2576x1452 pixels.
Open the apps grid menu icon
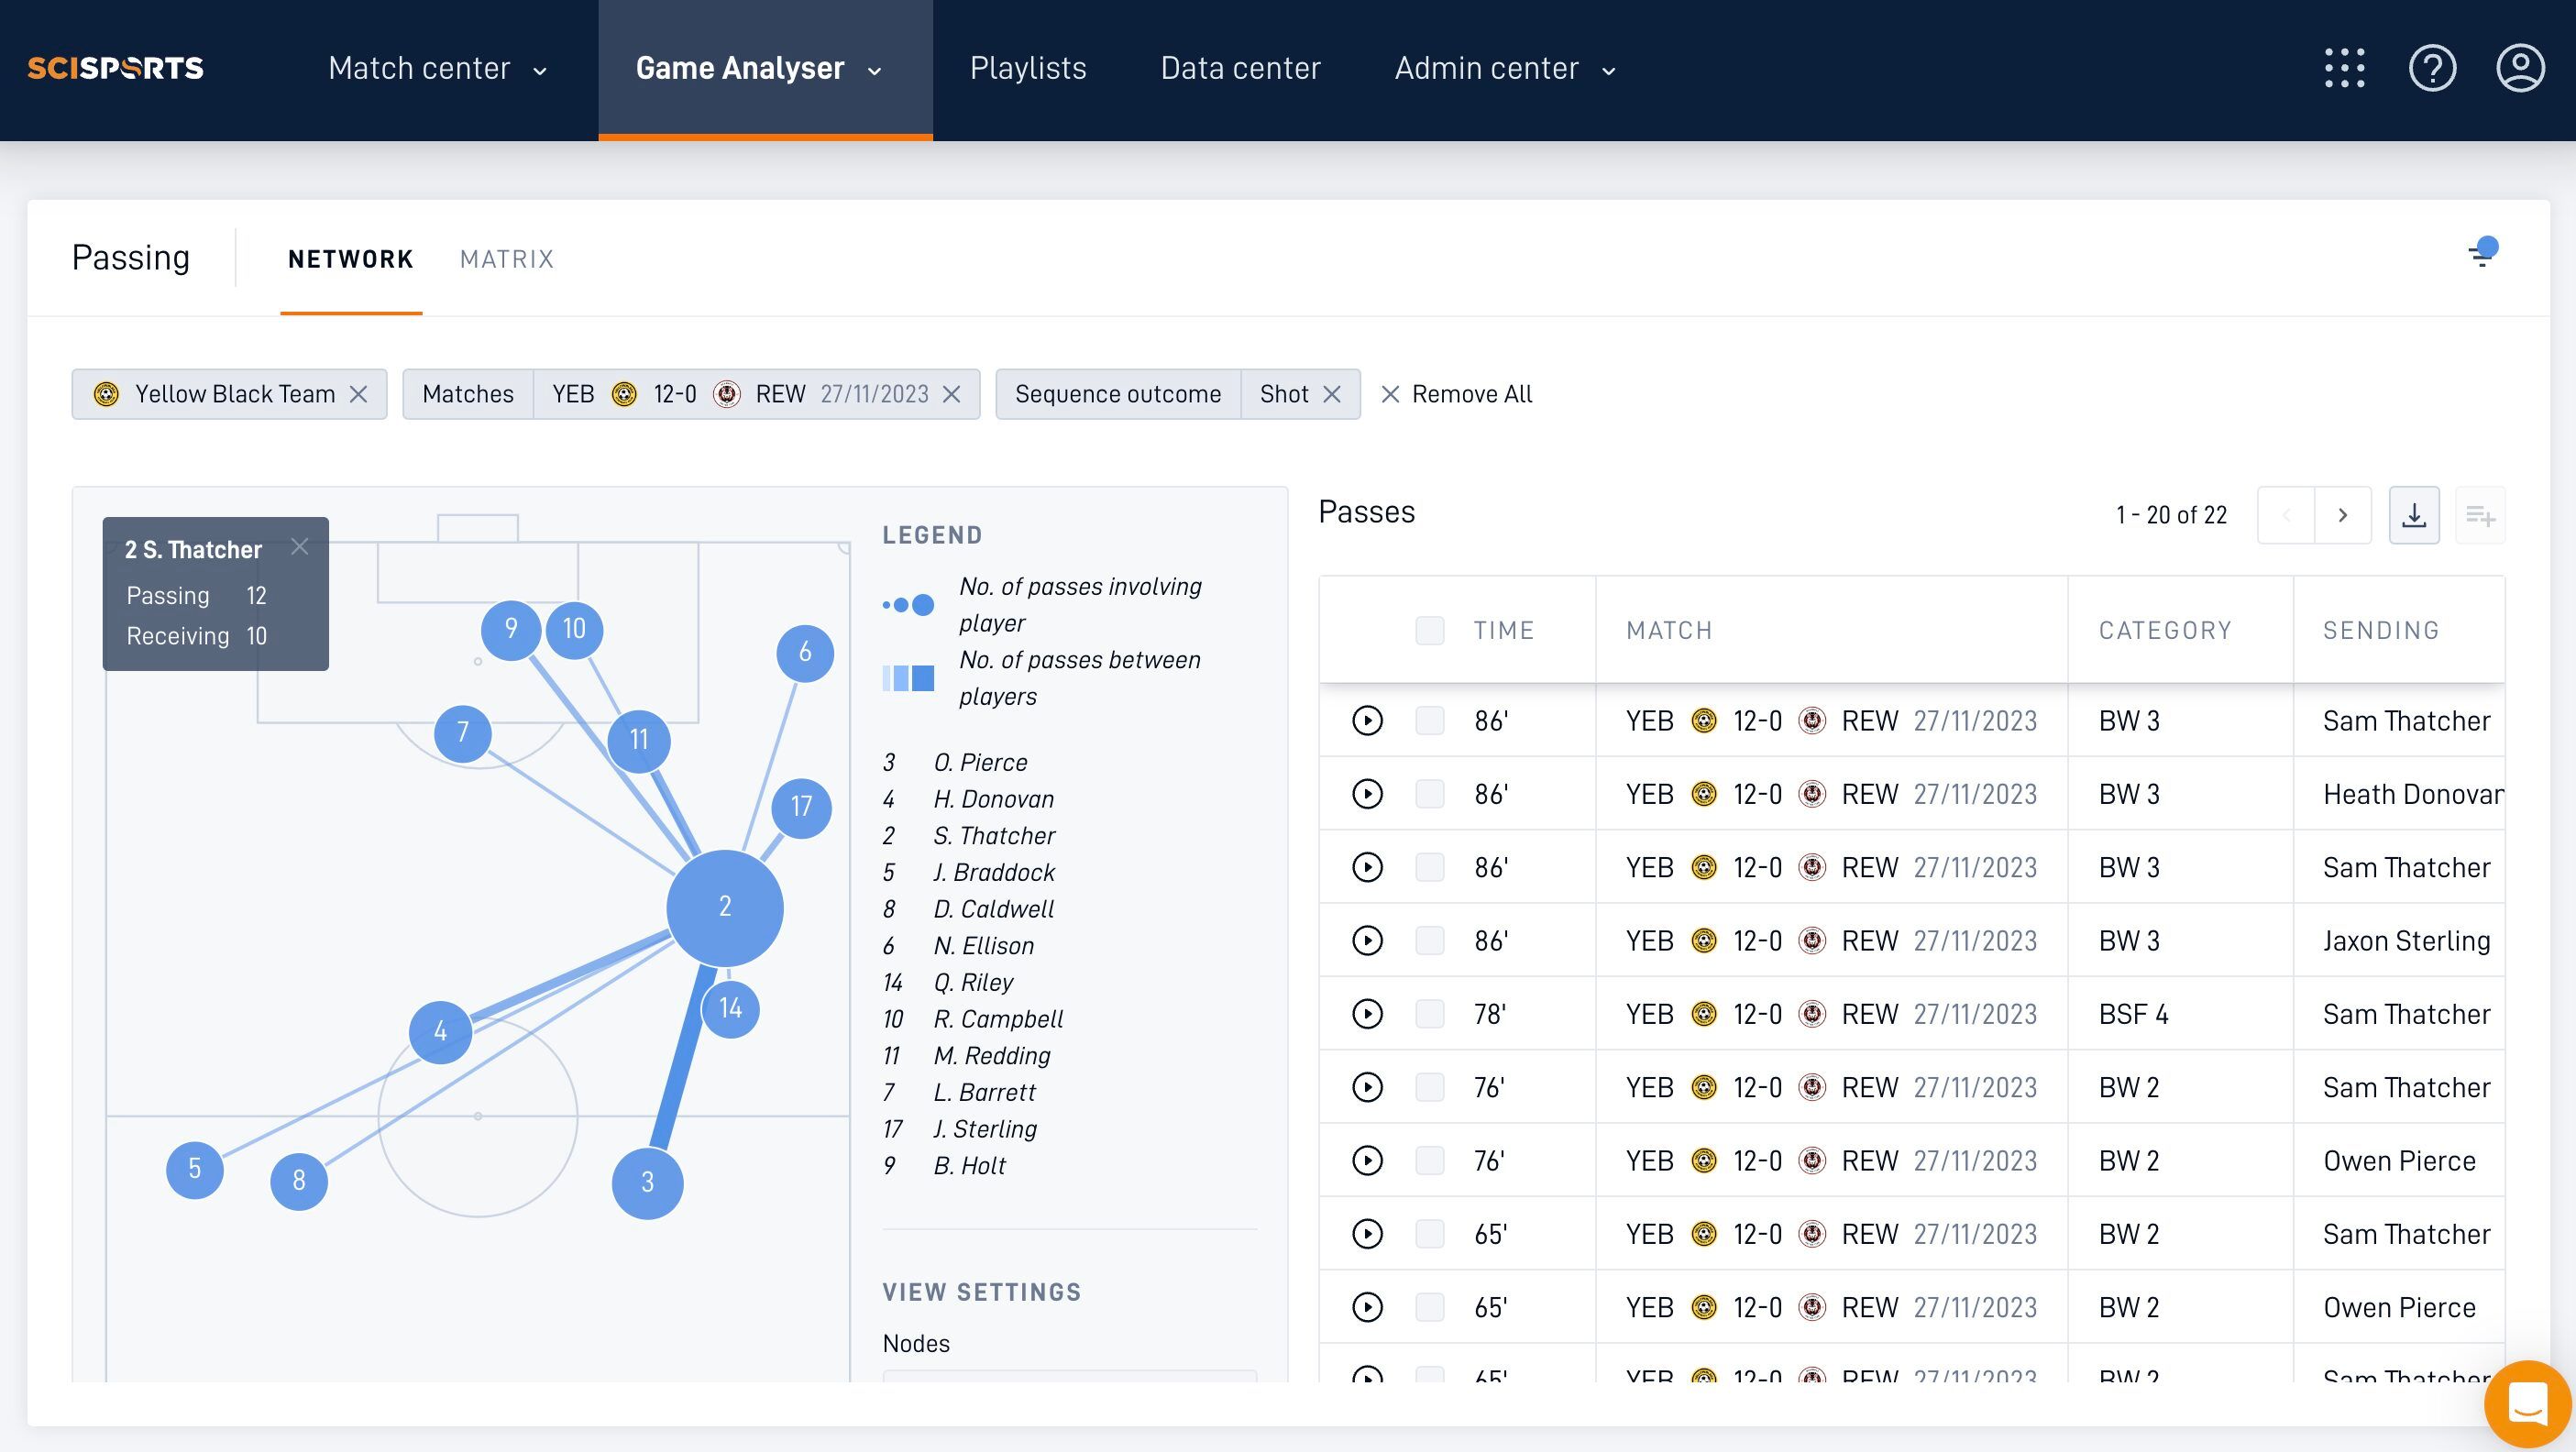[x=2344, y=68]
